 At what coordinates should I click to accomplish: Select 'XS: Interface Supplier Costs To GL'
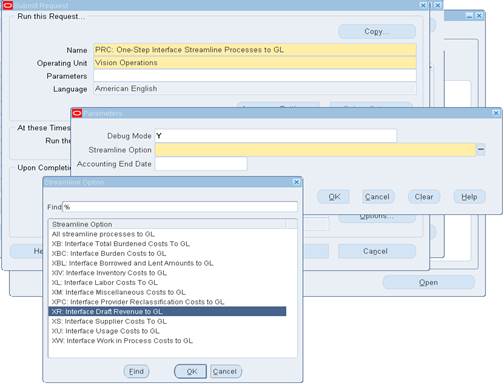pyautogui.click(x=167, y=321)
